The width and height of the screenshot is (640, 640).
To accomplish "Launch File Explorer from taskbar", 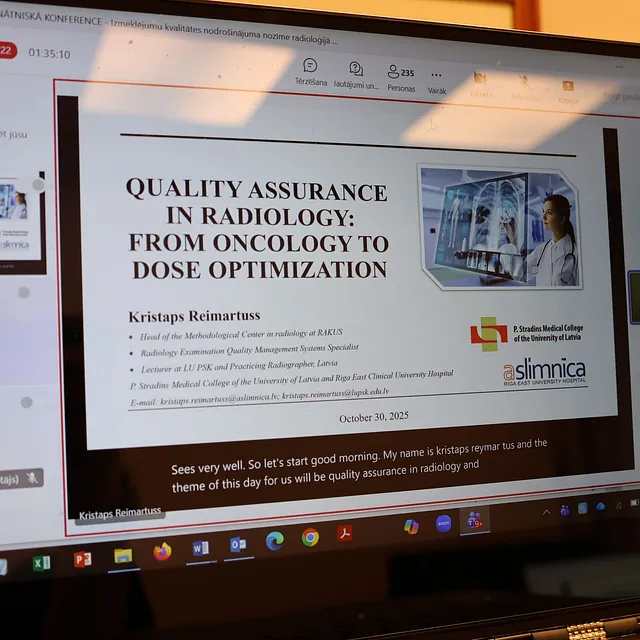I will (x=123, y=556).
